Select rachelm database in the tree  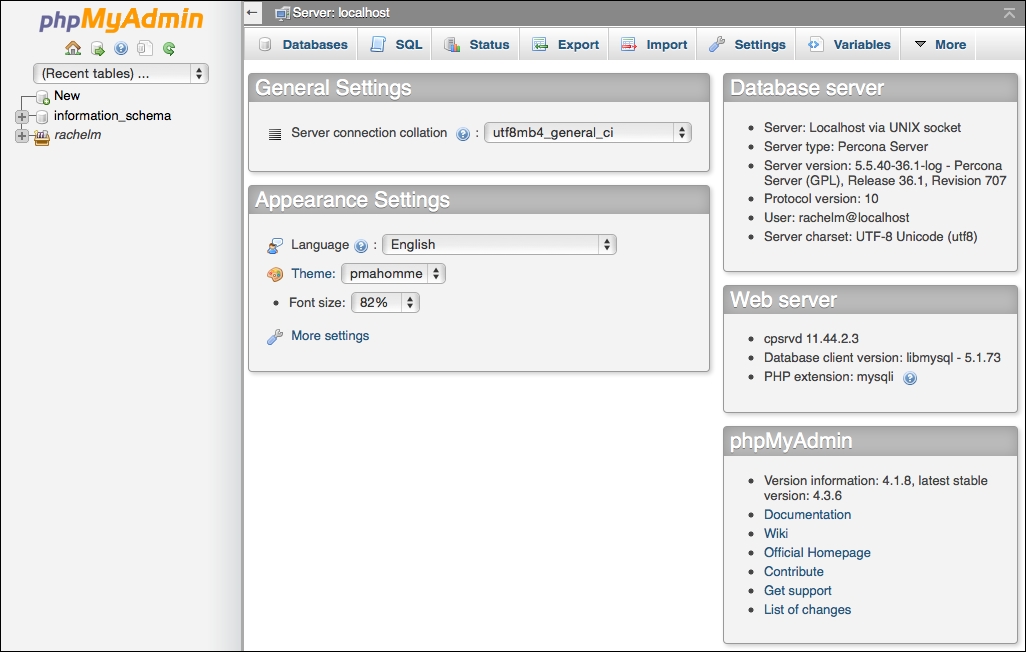[77, 135]
